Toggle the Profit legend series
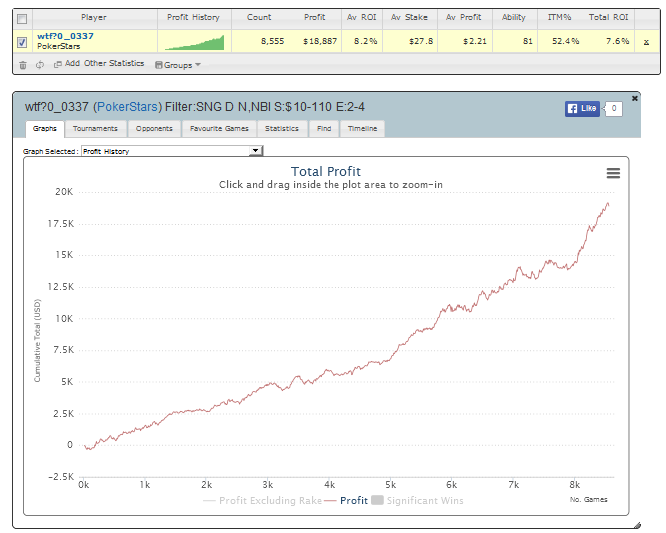 click(x=346, y=501)
